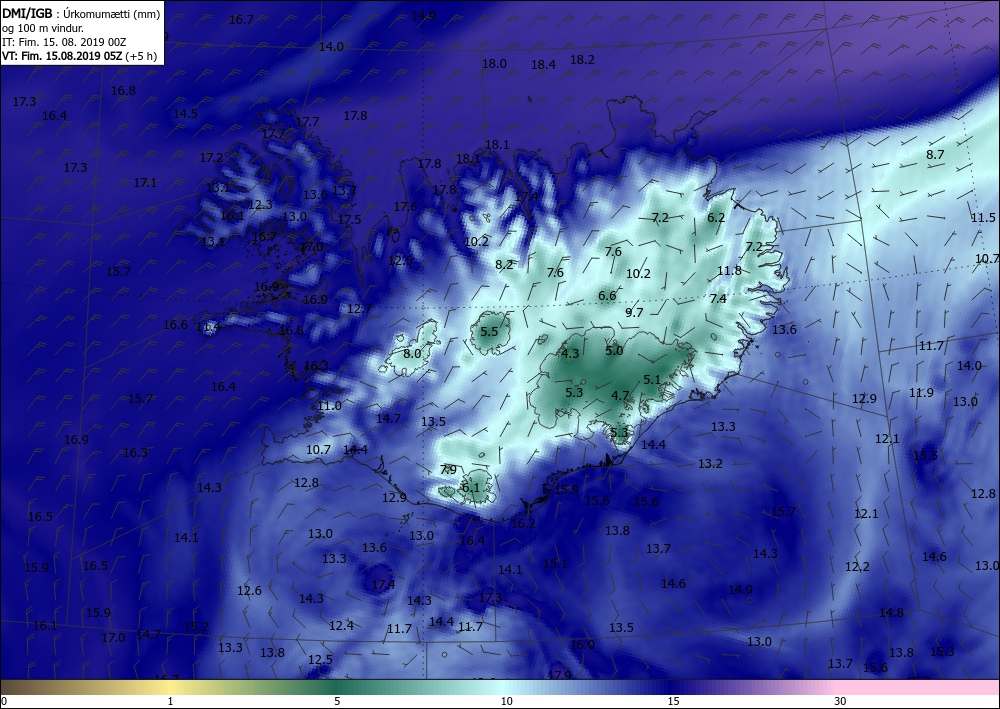The height and width of the screenshot is (709, 1000).
Task: Click the map value "16.6"
Action: point(175,325)
